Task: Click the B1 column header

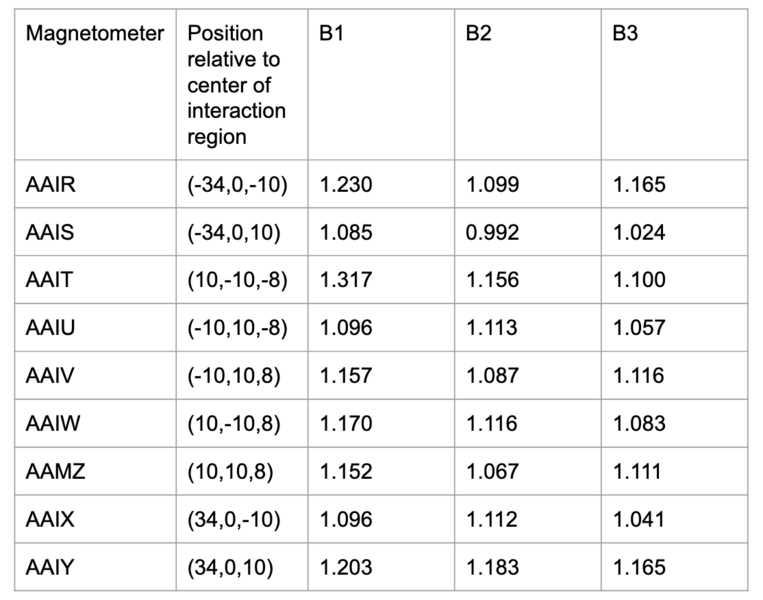Action: point(333,34)
